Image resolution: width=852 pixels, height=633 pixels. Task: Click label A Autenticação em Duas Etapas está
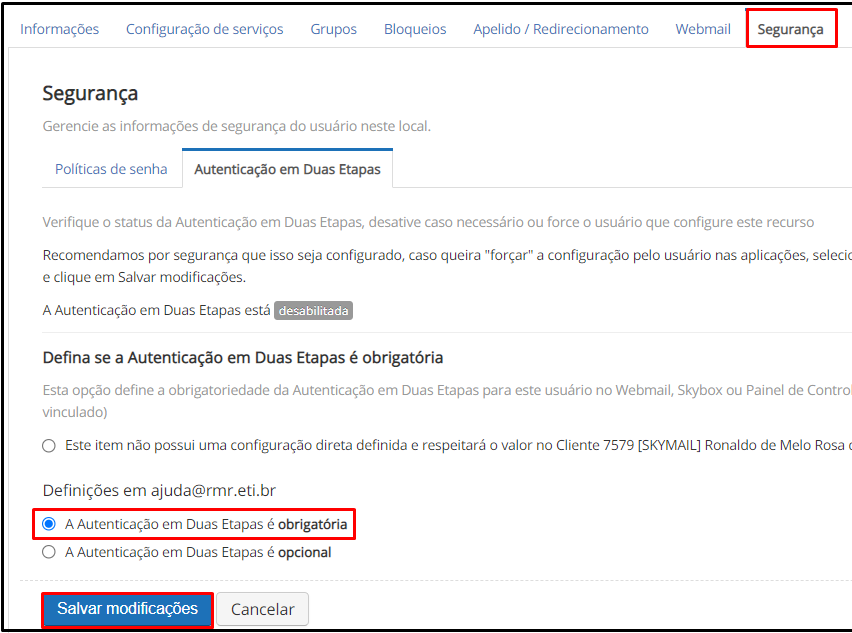[156, 310]
